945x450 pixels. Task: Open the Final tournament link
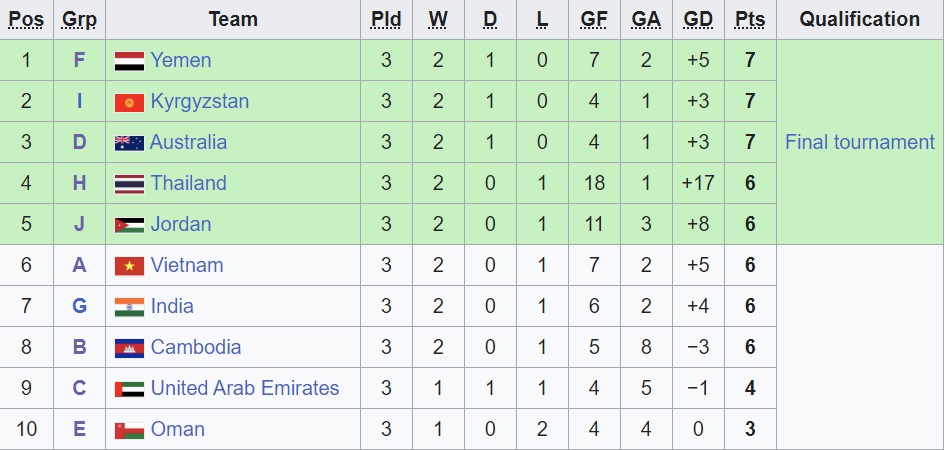(x=859, y=142)
